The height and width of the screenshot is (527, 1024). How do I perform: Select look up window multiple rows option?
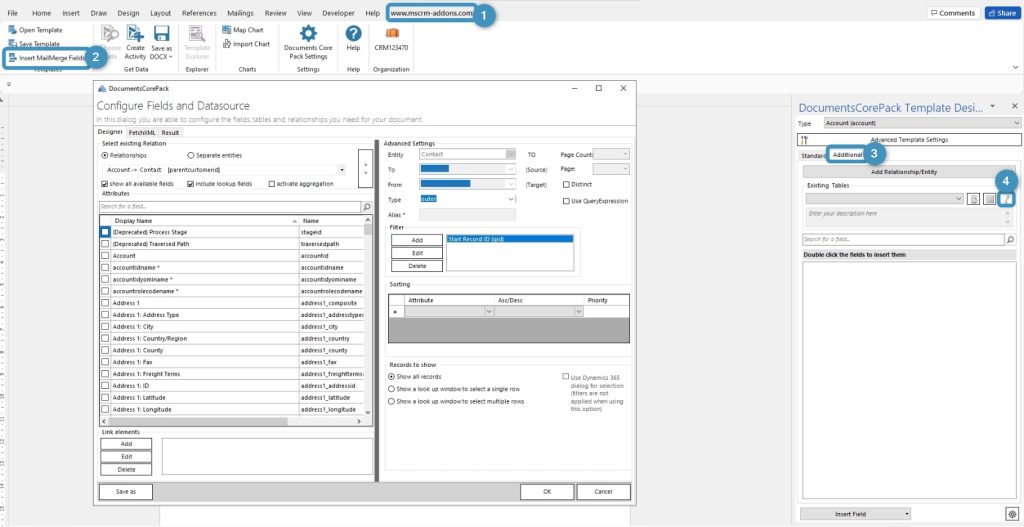pyautogui.click(x=391, y=401)
